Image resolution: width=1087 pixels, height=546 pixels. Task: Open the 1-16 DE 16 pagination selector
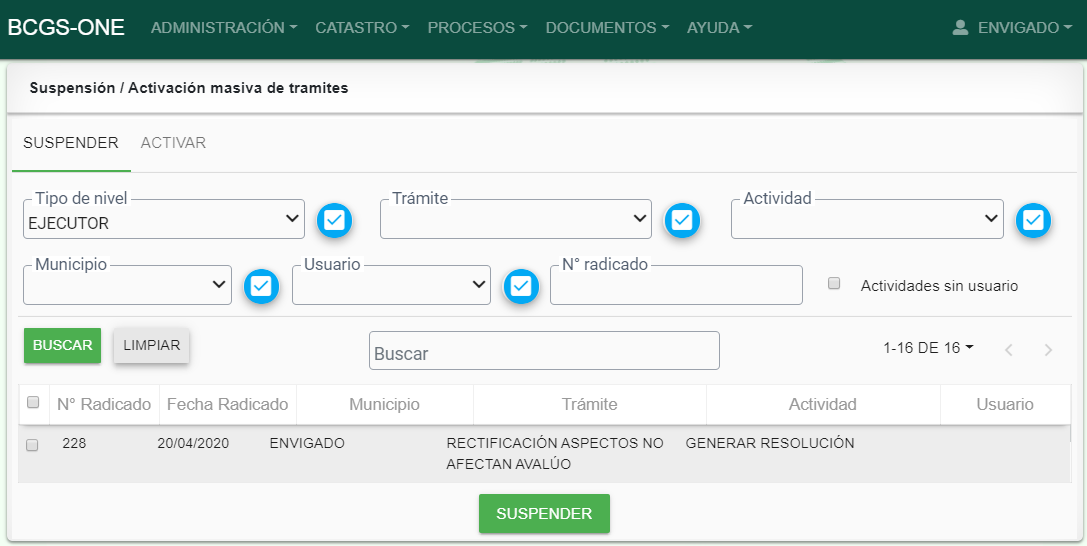[x=928, y=348]
